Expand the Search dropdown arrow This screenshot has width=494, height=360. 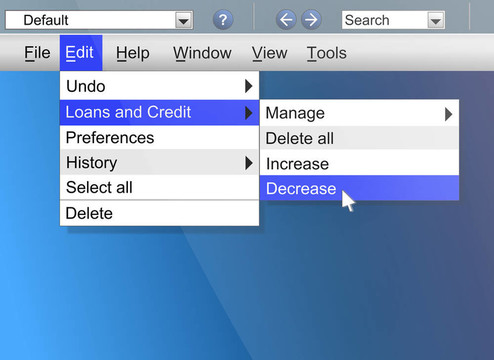click(436, 21)
